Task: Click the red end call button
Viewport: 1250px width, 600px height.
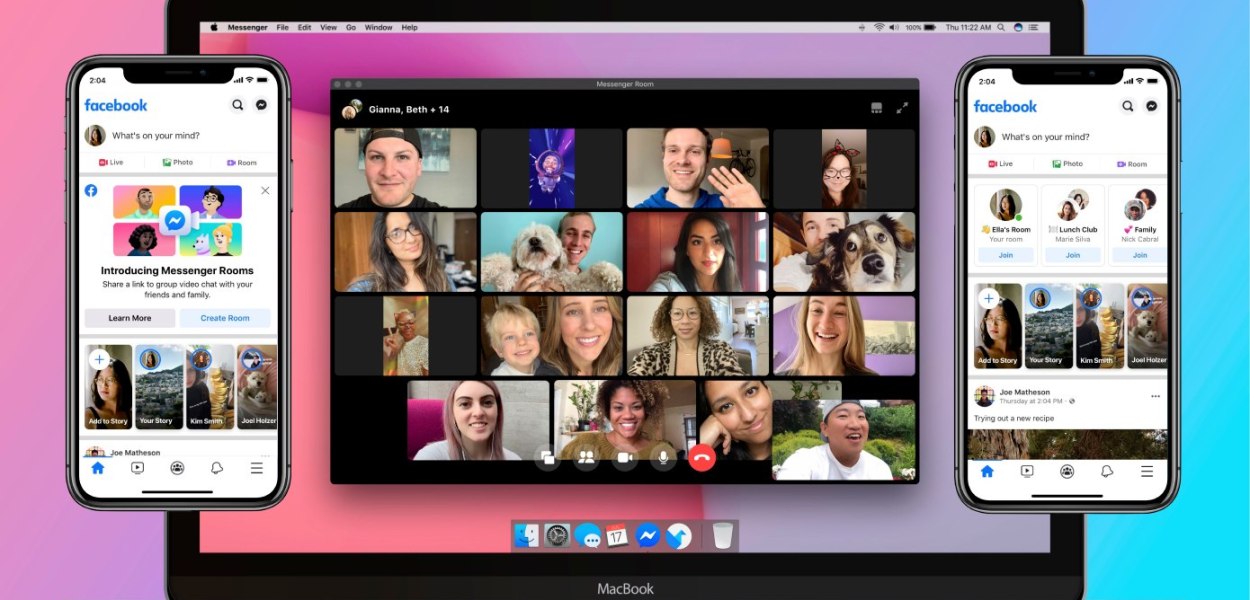Action: point(702,458)
